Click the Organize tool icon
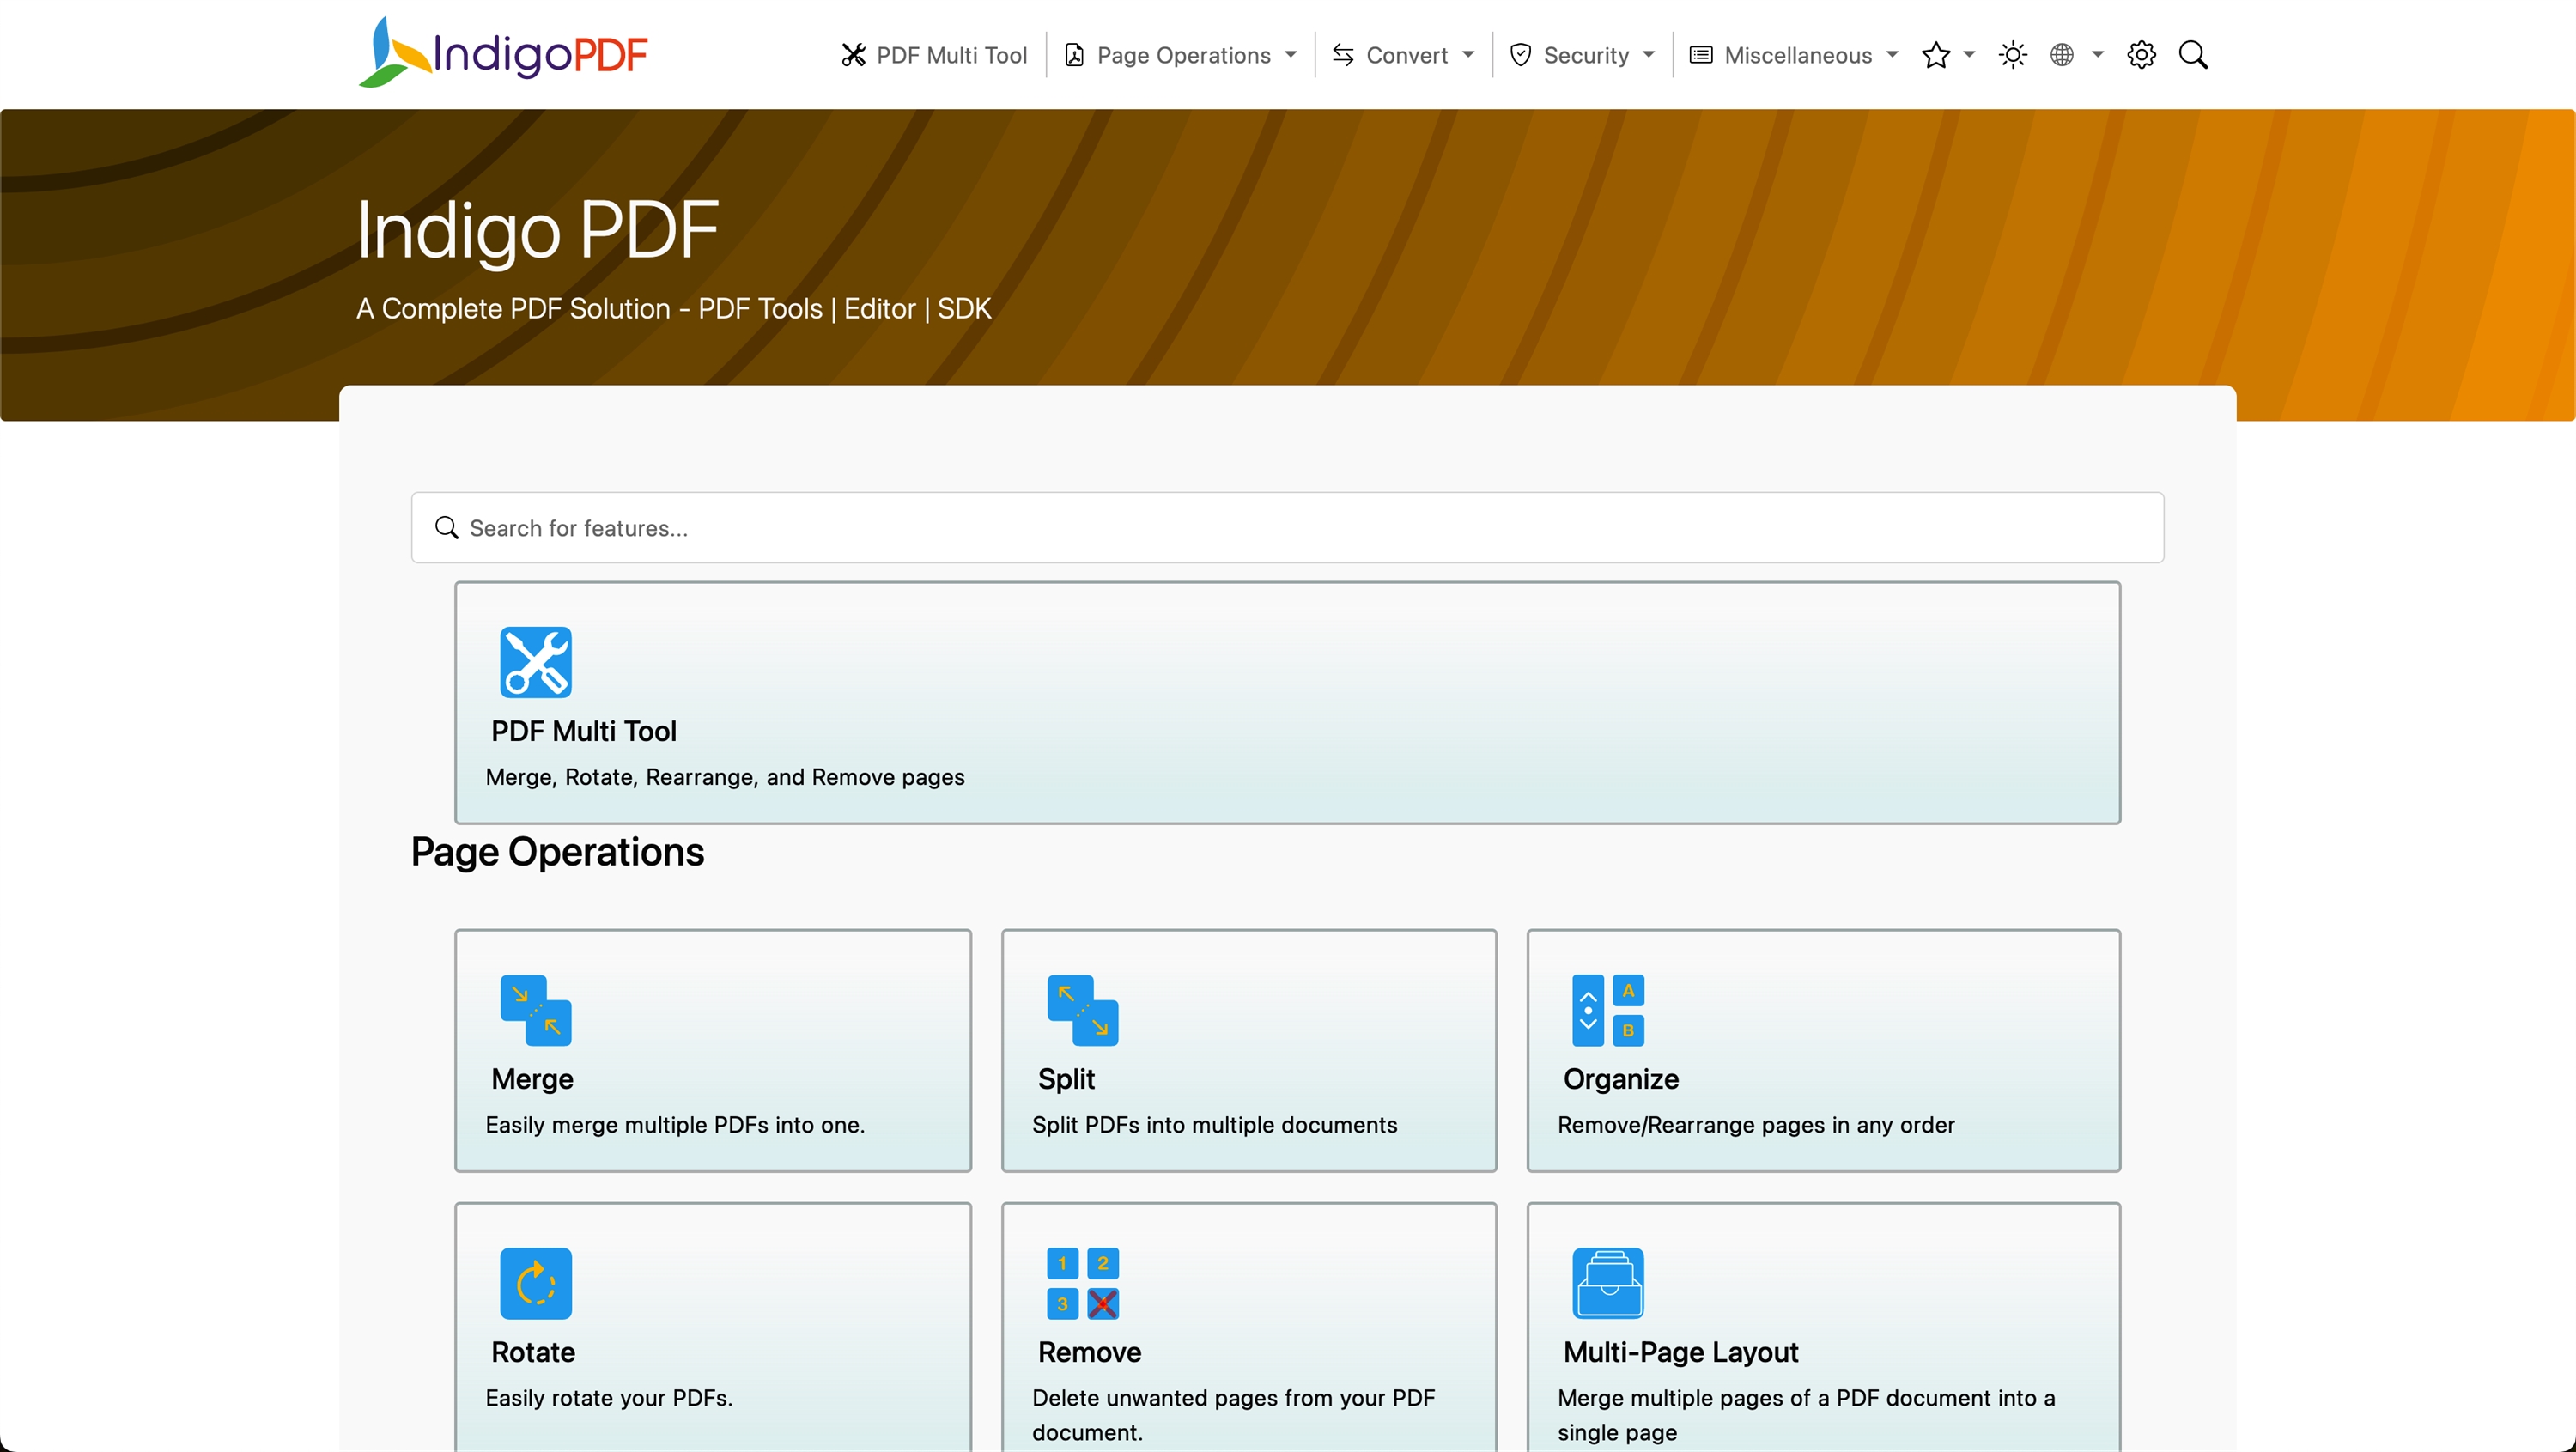2576x1452 pixels. pyautogui.click(x=1607, y=1010)
